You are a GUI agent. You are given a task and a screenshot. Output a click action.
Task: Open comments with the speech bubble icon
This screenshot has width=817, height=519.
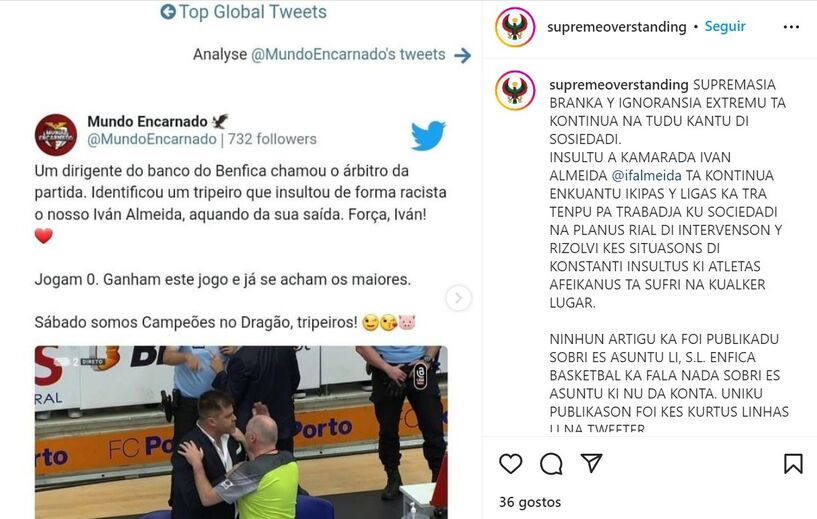click(x=551, y=463)
